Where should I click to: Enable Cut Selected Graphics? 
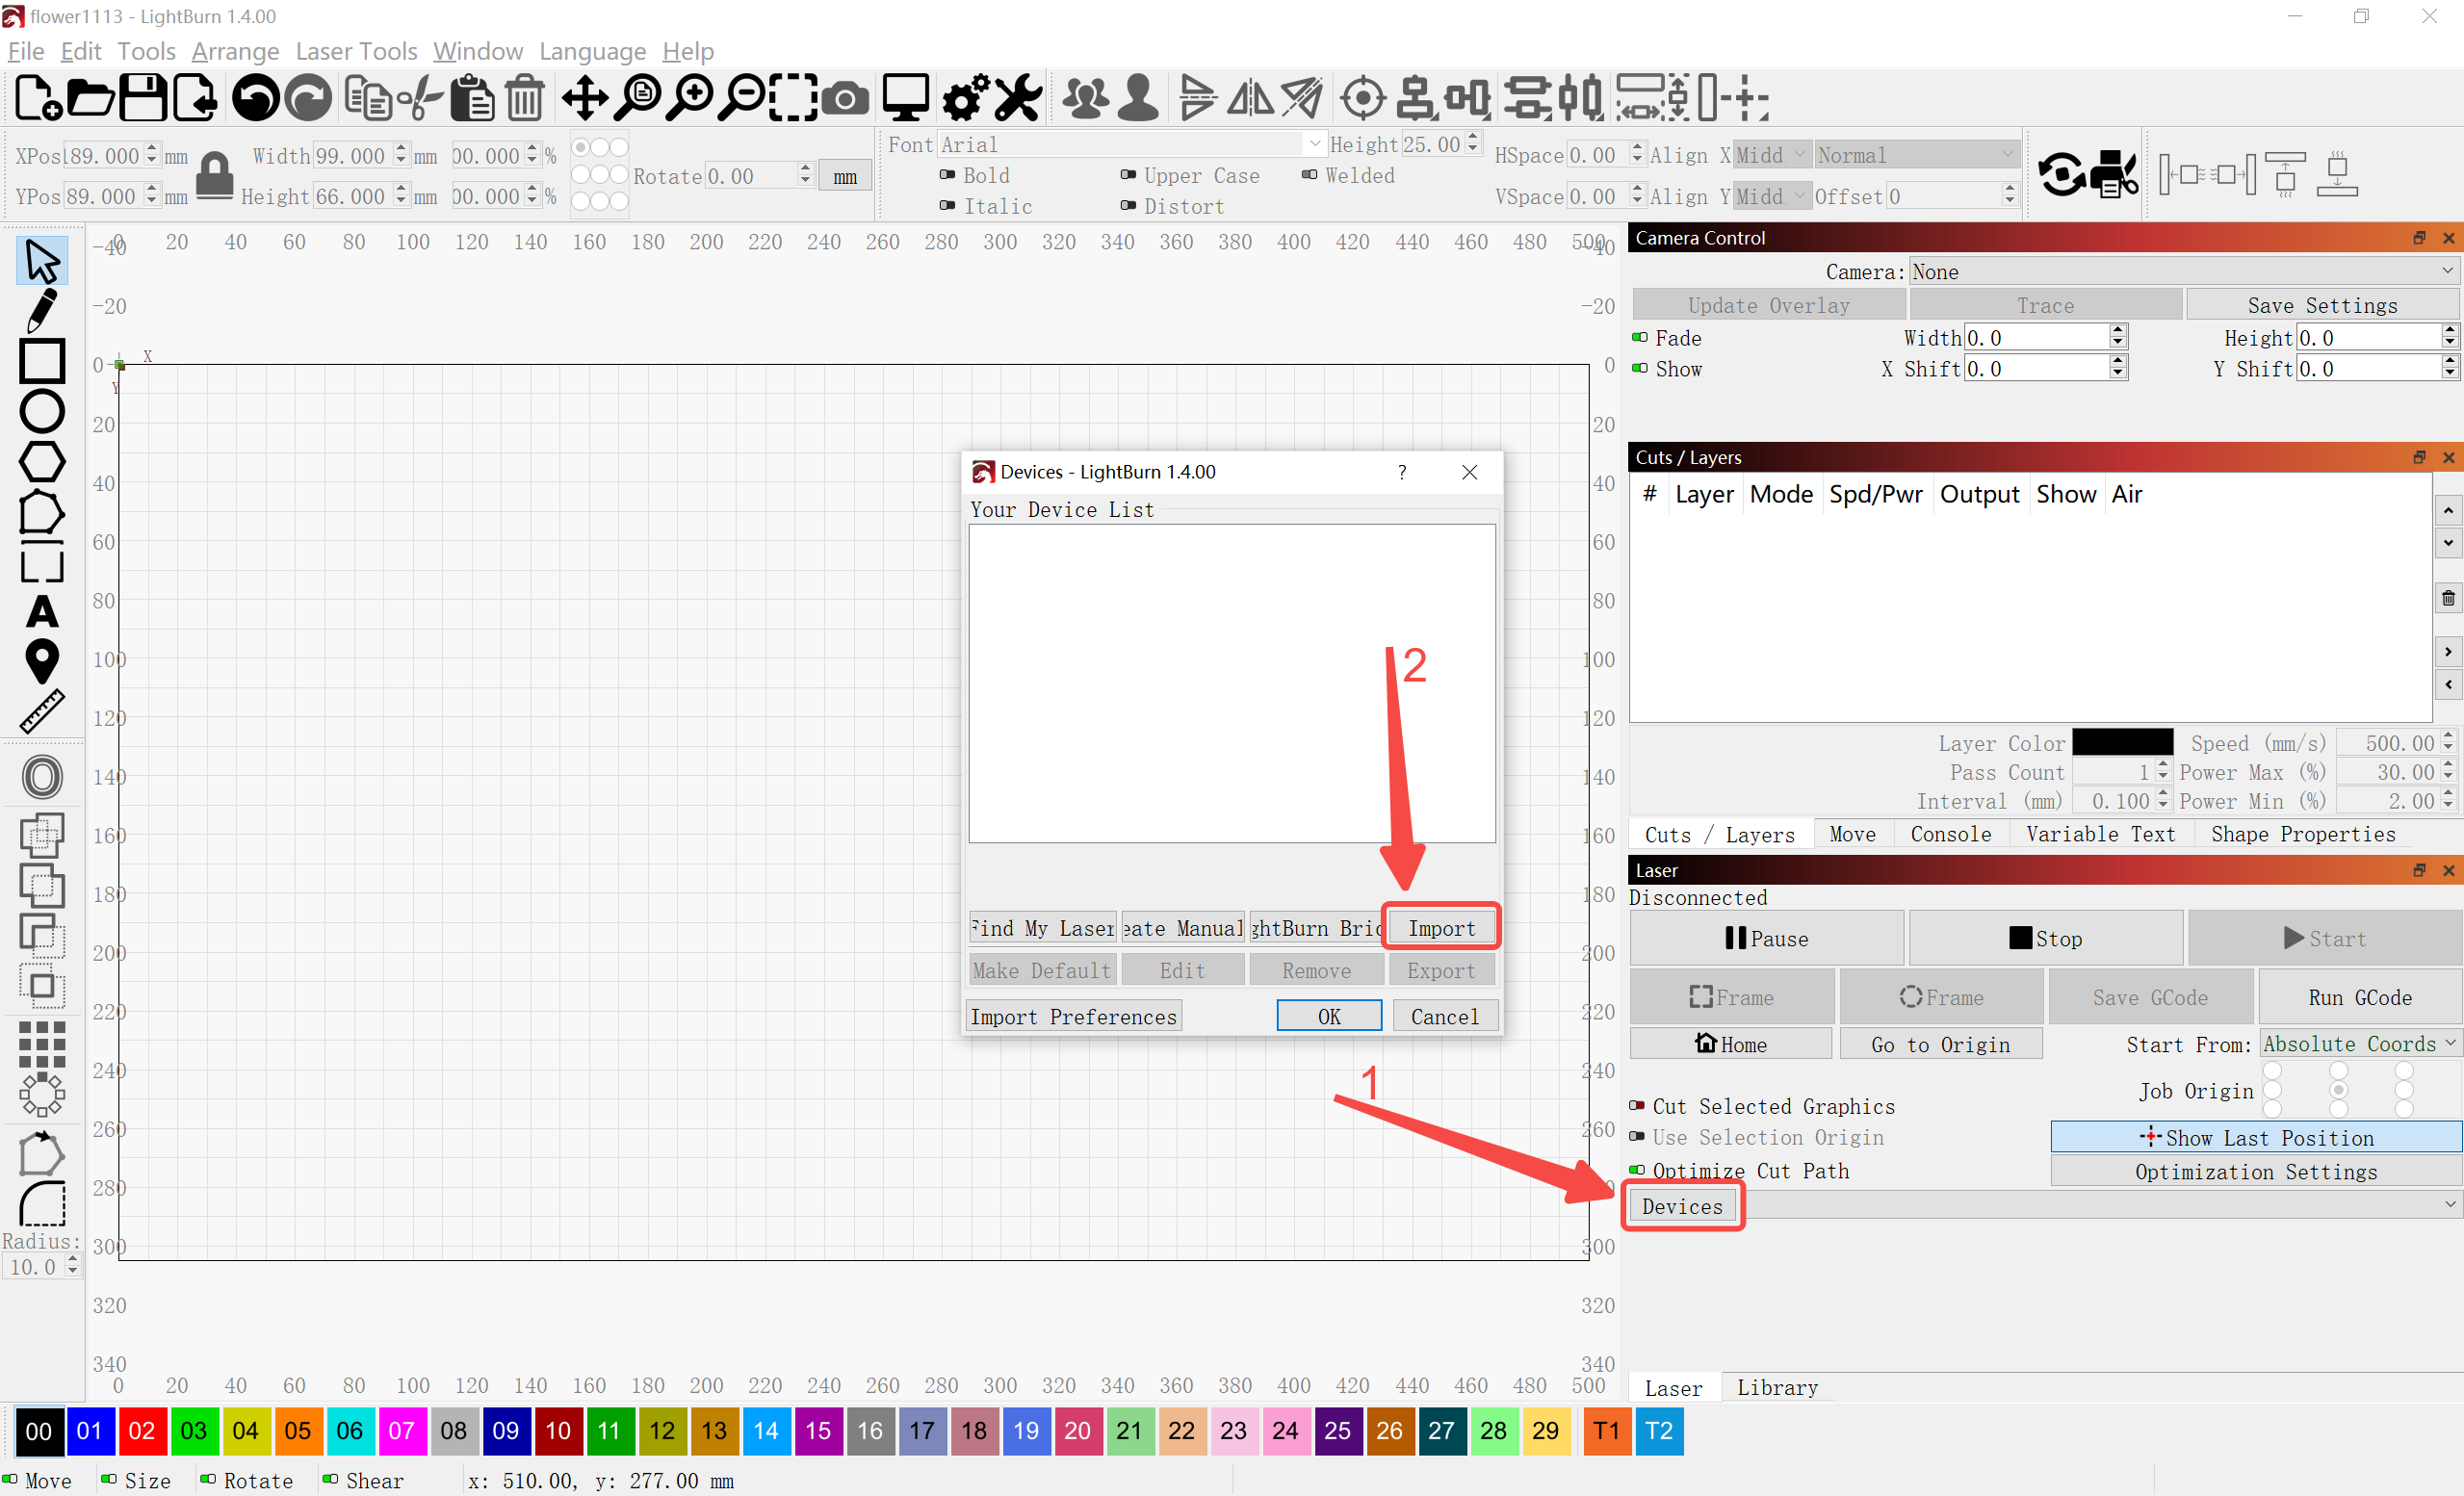pyautogui.click(x=1637, y=1106)
